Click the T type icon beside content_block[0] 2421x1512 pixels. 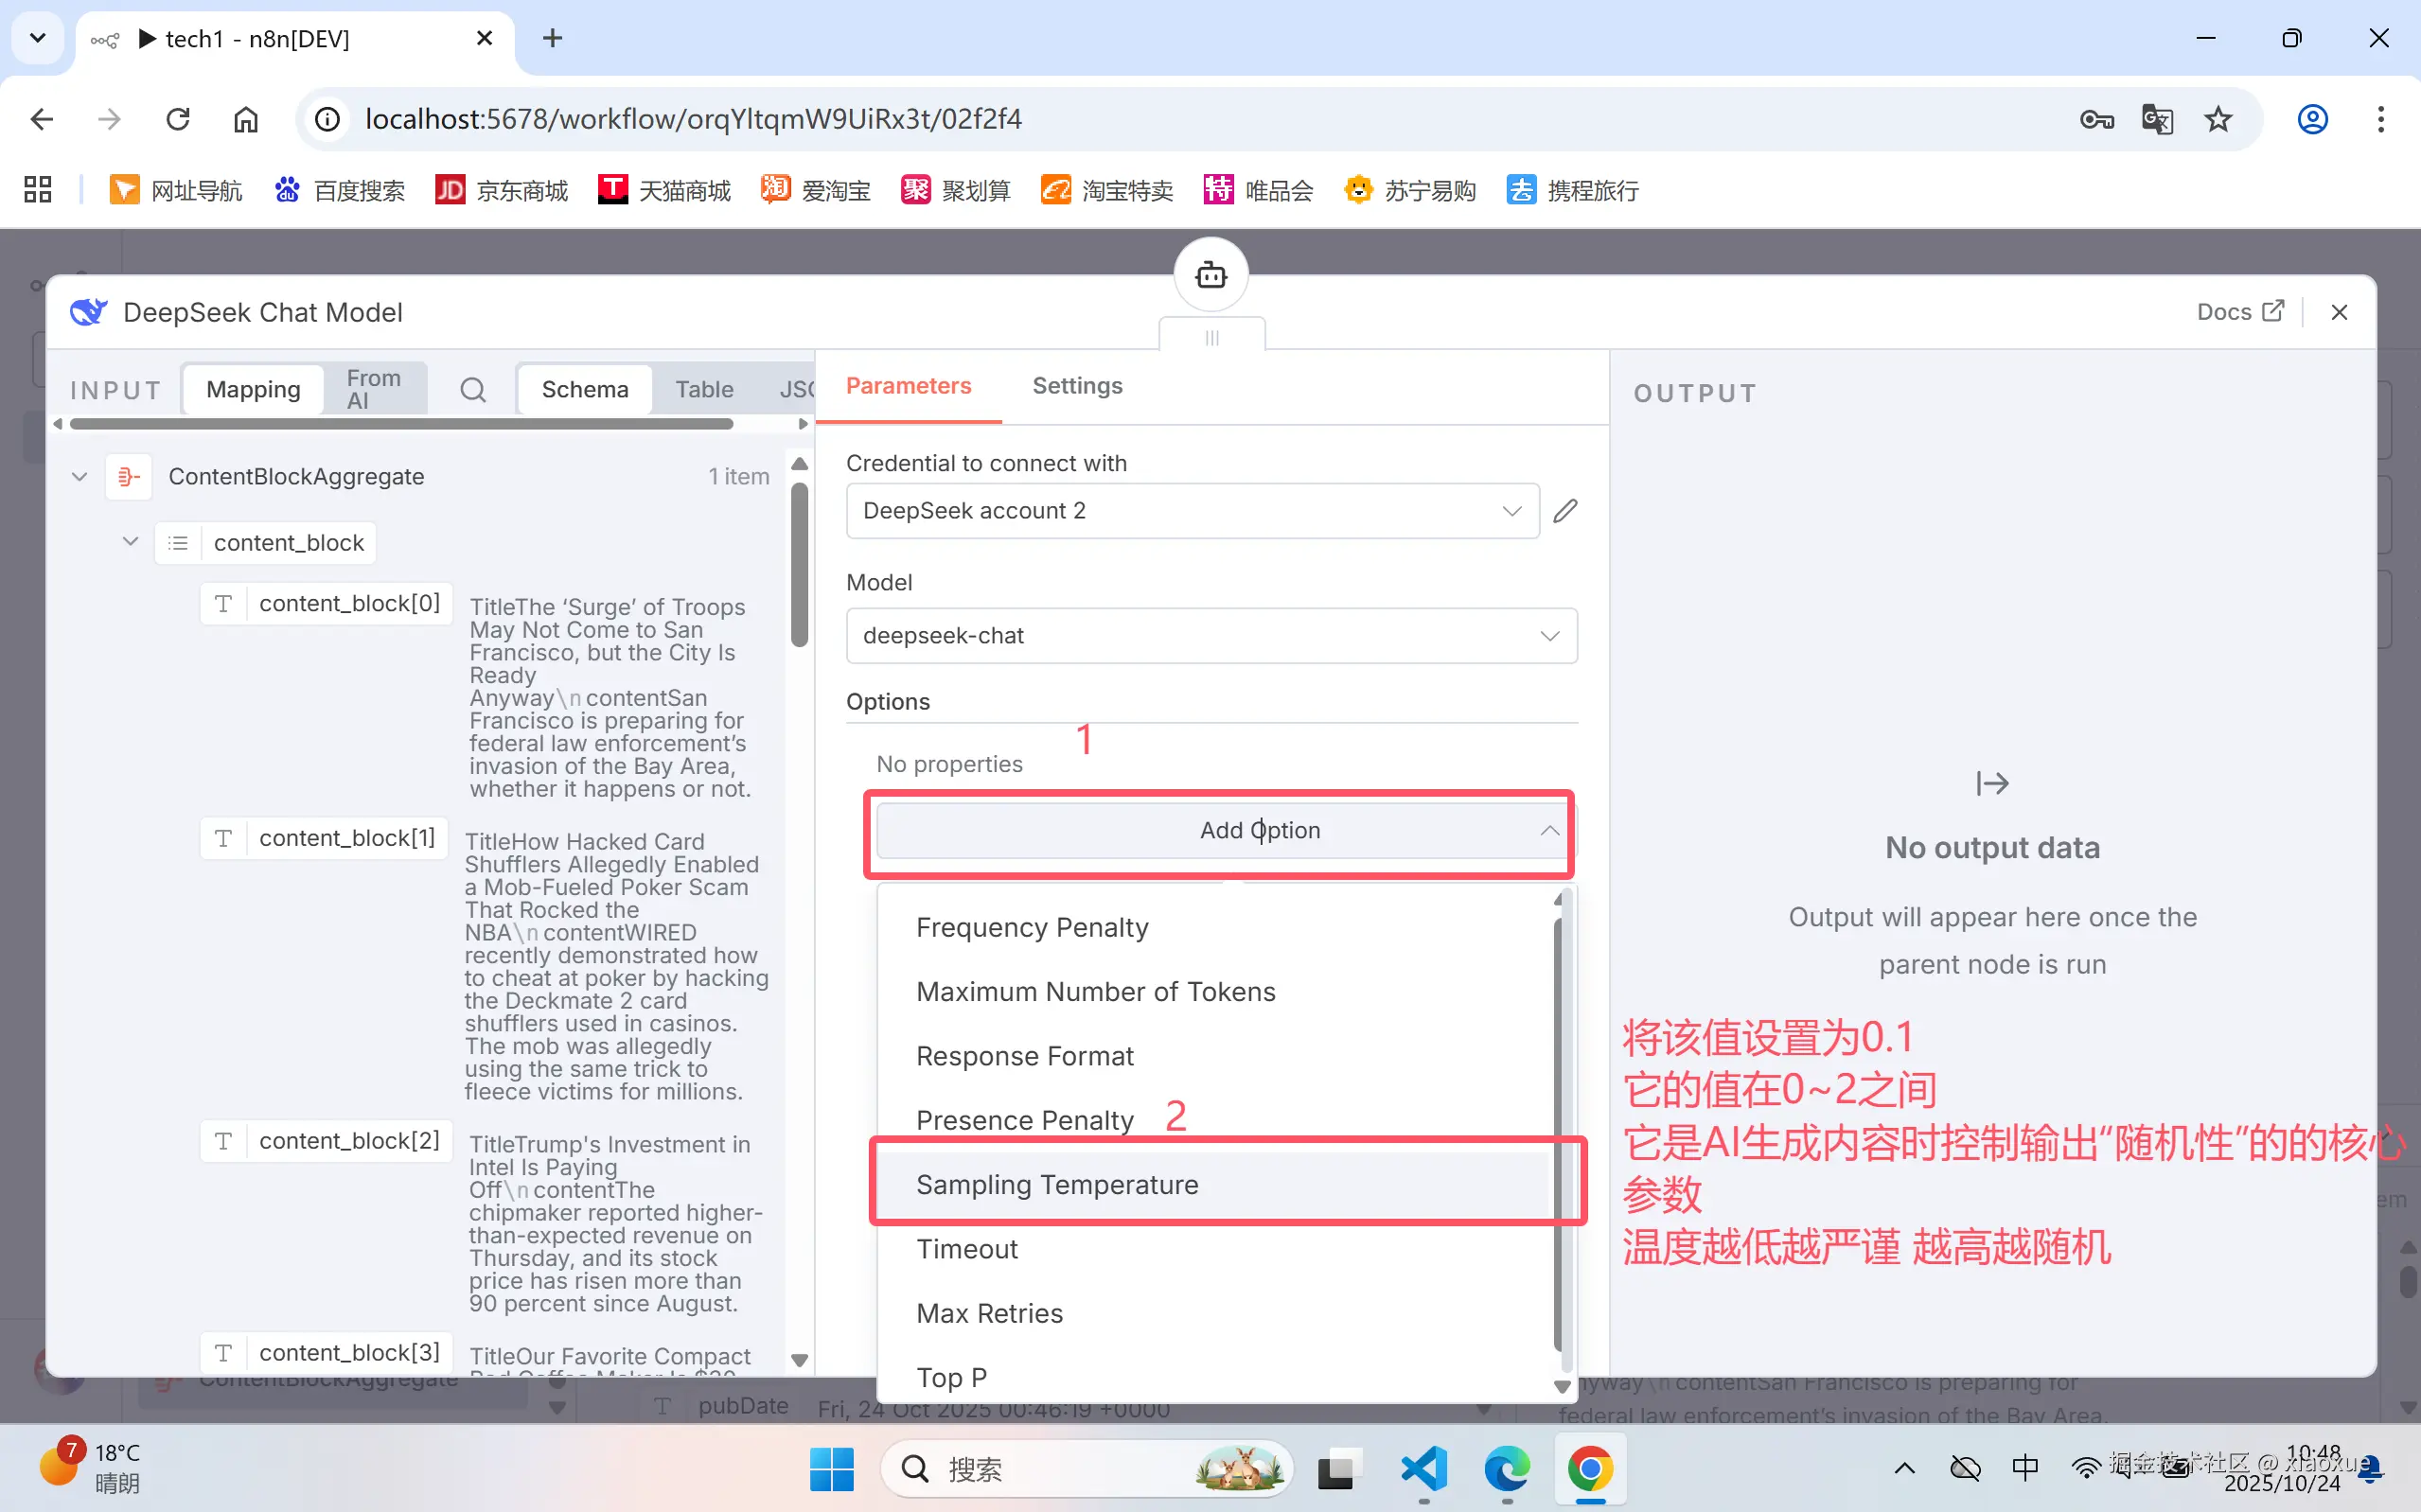[x=223, y=603]
